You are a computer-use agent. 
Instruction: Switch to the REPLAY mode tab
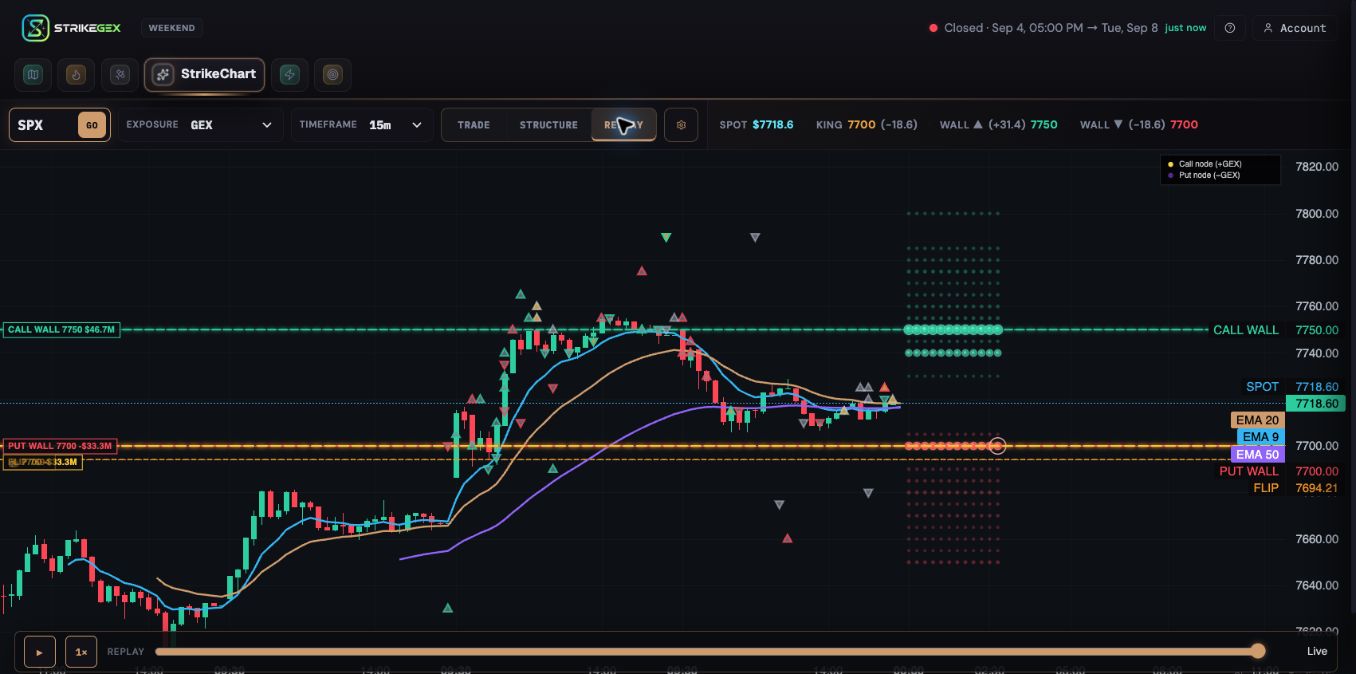tap(624, 125)
